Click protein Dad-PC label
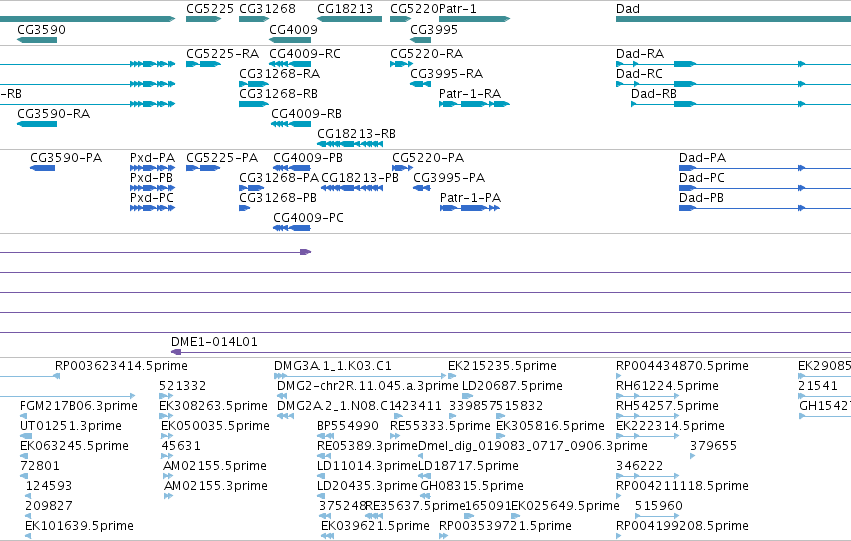 click(702, 178)
